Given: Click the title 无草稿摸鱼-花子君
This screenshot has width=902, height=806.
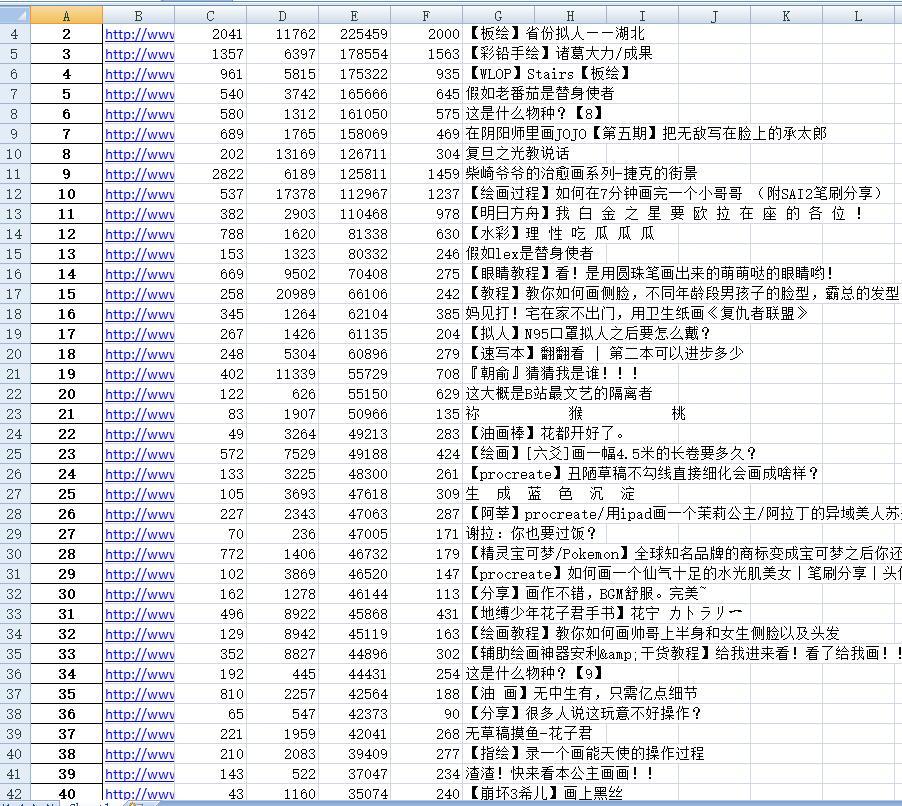Looking at the screenshot, I should coord(528,734).
